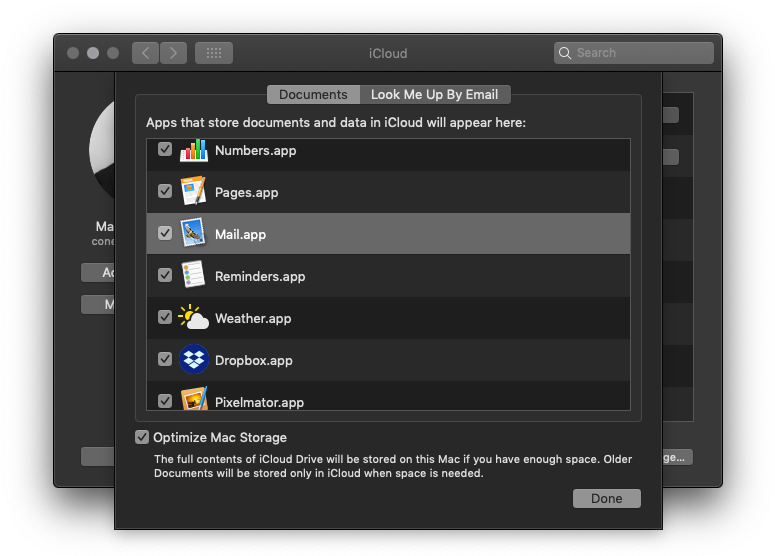
Task: Go back with toolbar back arrow
Action: [146, 53]
